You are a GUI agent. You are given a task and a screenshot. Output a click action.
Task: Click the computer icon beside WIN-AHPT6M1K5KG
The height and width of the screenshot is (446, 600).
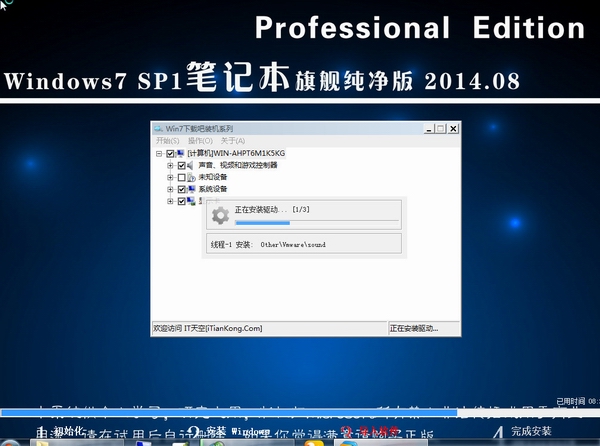pyautogui.click(x=180, y=153)
